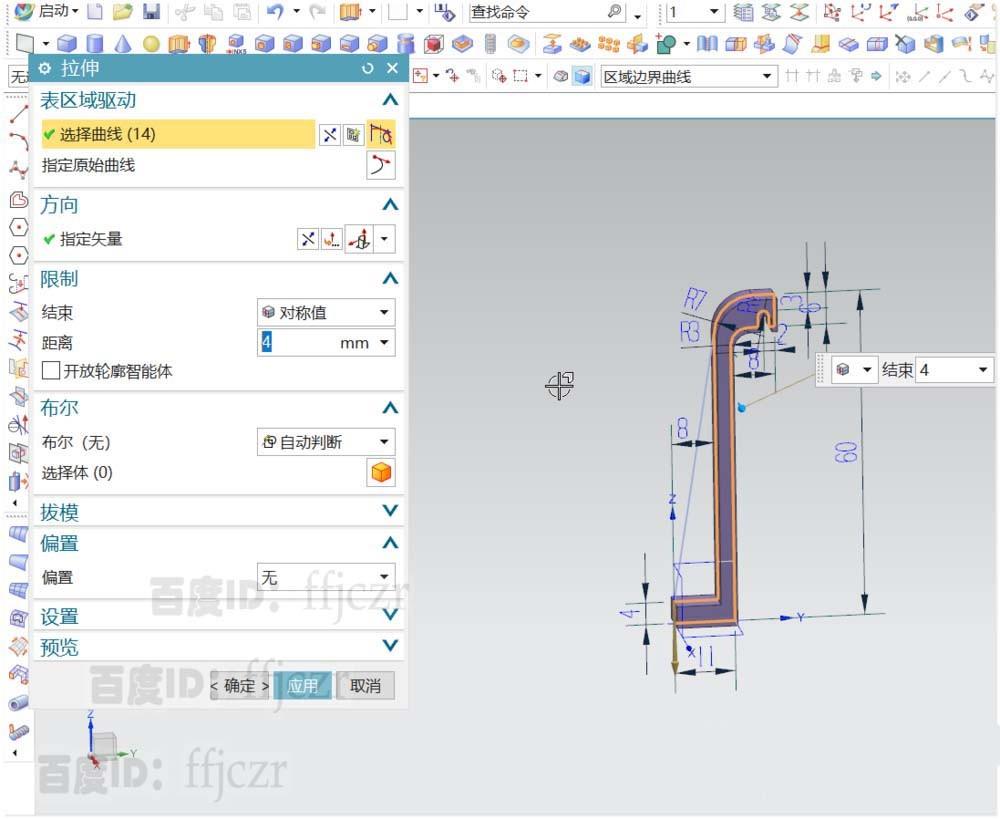Click the 应用 button

pyautogui.click(x=303, y=686)
